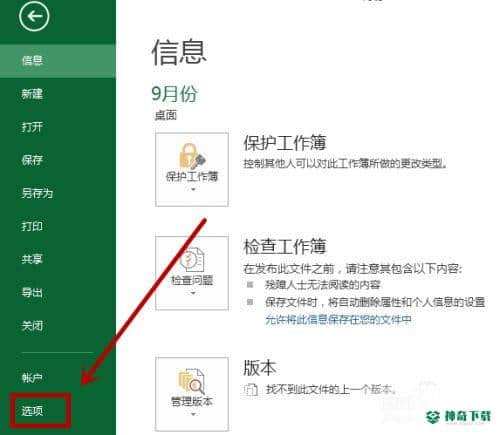Click the Check for Issues document icon
Screen dimensions: 500x435
click(192, 259)
